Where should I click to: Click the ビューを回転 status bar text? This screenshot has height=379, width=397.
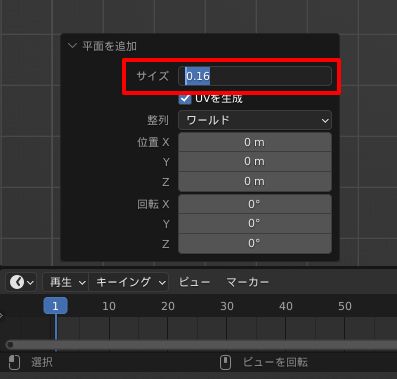point(275,362)
